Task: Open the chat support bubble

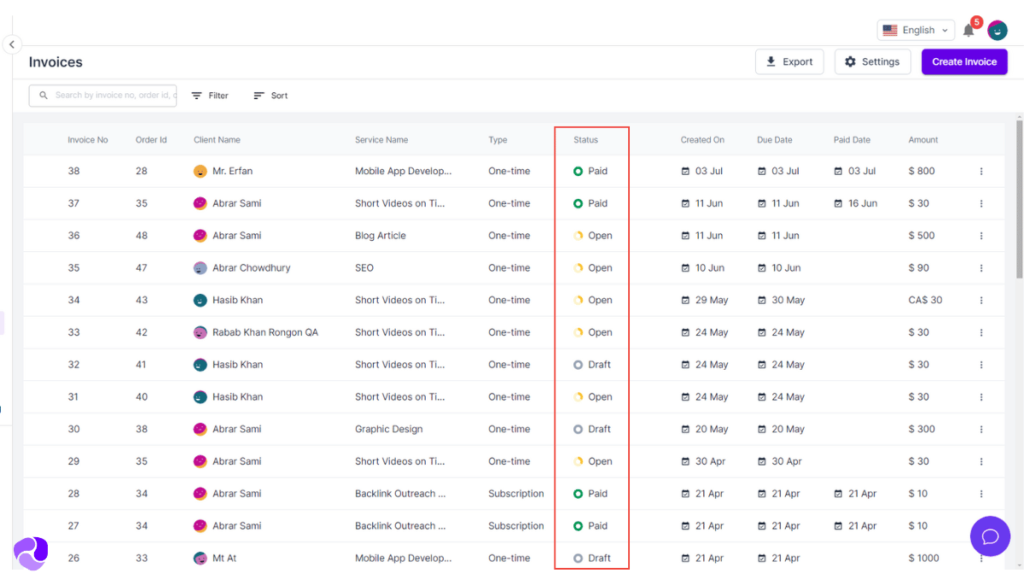Action: [990, 536]
